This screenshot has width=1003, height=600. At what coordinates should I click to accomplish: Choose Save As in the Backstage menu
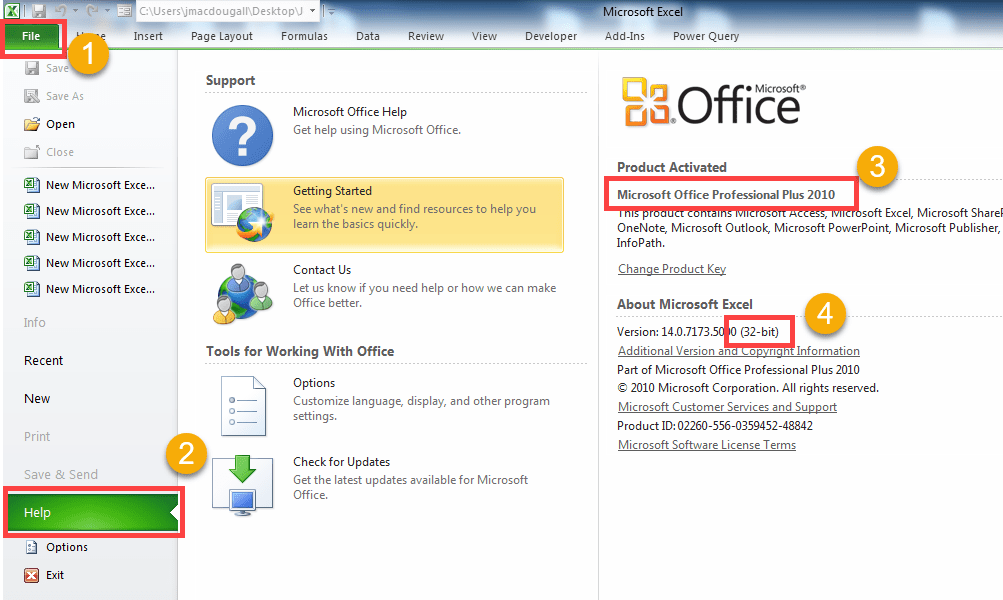[65, 96]
